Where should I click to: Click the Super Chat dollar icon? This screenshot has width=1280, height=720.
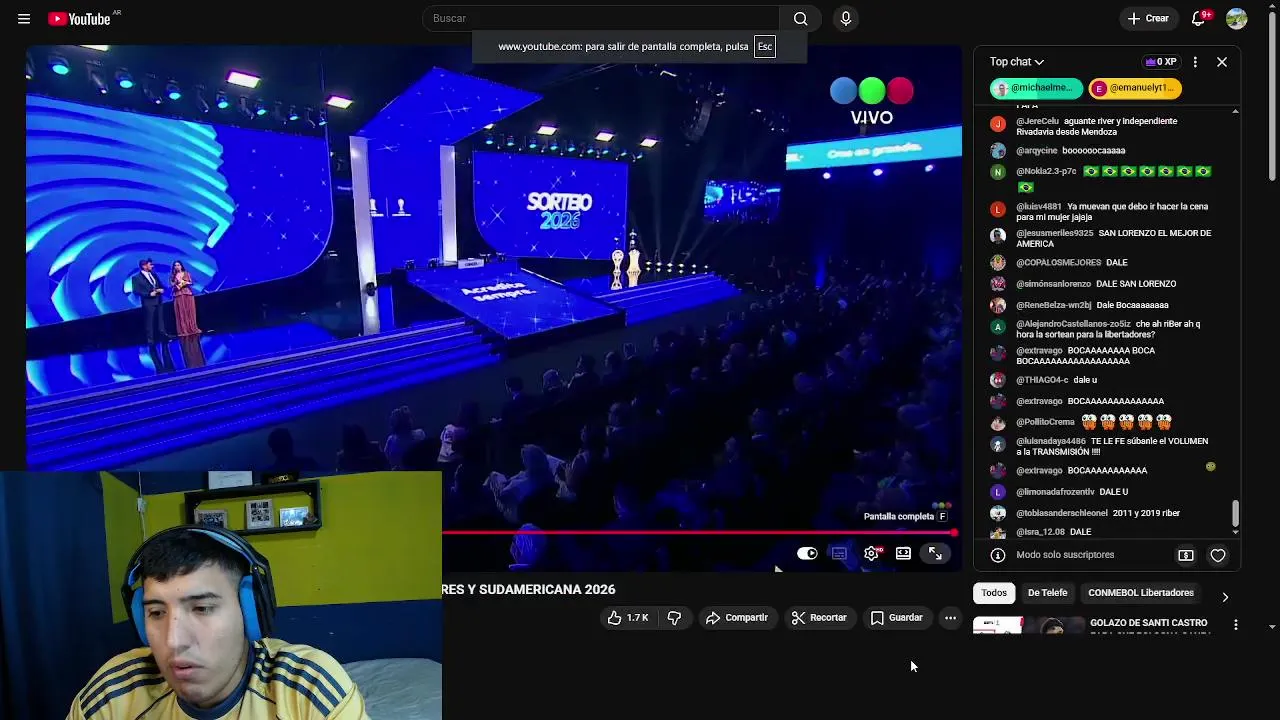pos(1186,555)
